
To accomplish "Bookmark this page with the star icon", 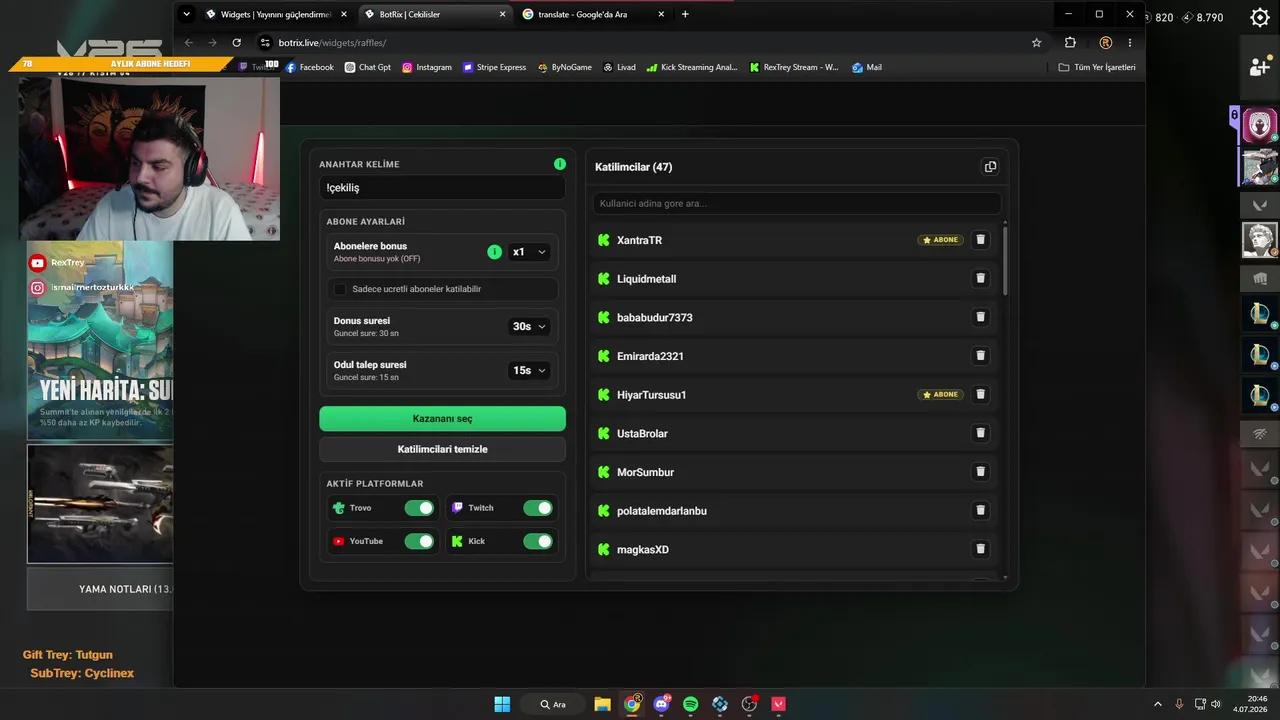I will coord(1036,43).
